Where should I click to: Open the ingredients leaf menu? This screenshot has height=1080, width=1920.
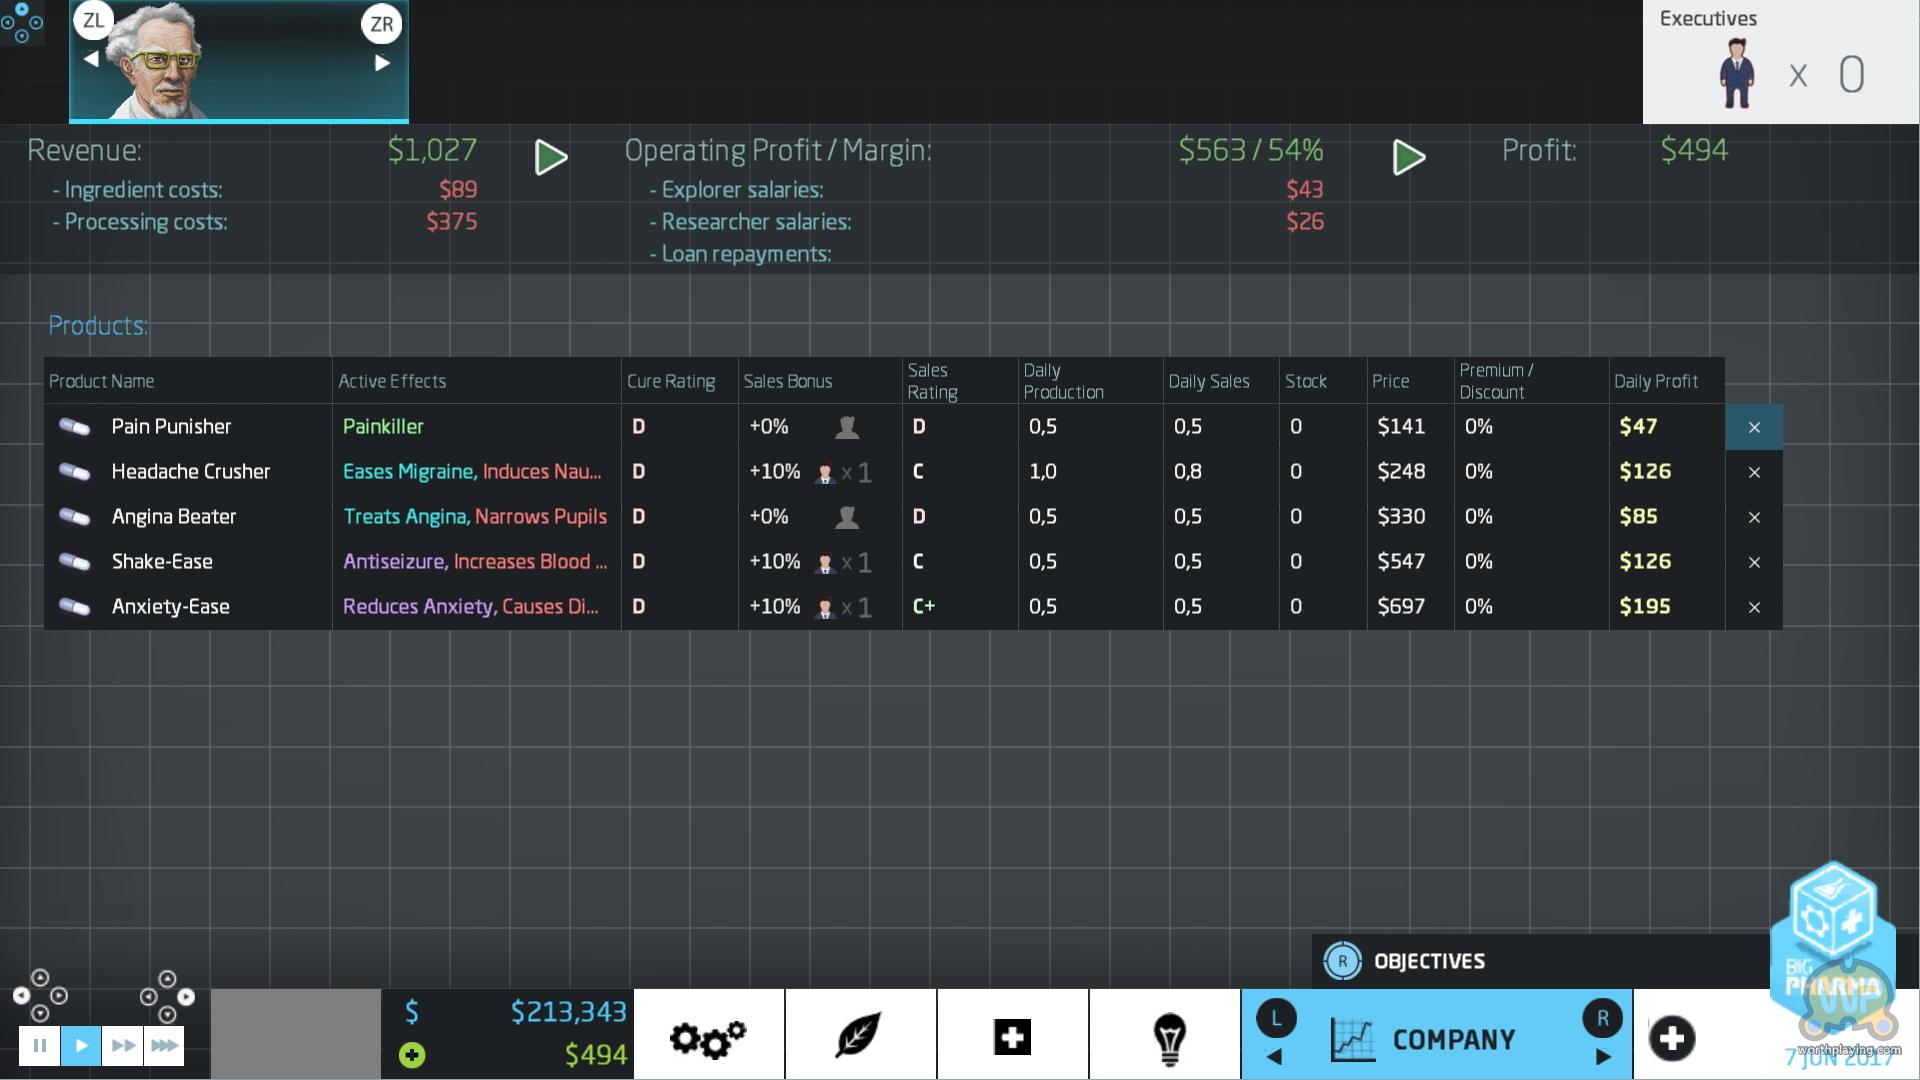pos(859,1037)
